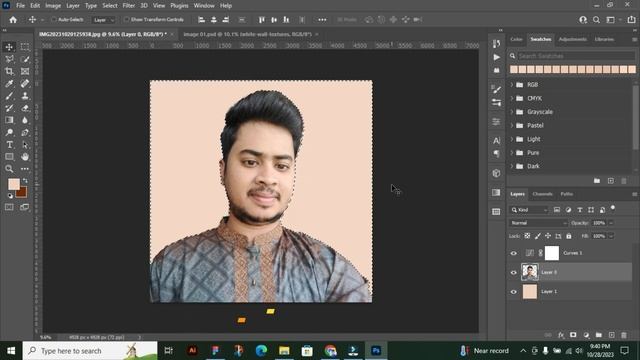This screenshot has height=360, width=640.
Task: Select the Type tool
Action: point(9,144)
